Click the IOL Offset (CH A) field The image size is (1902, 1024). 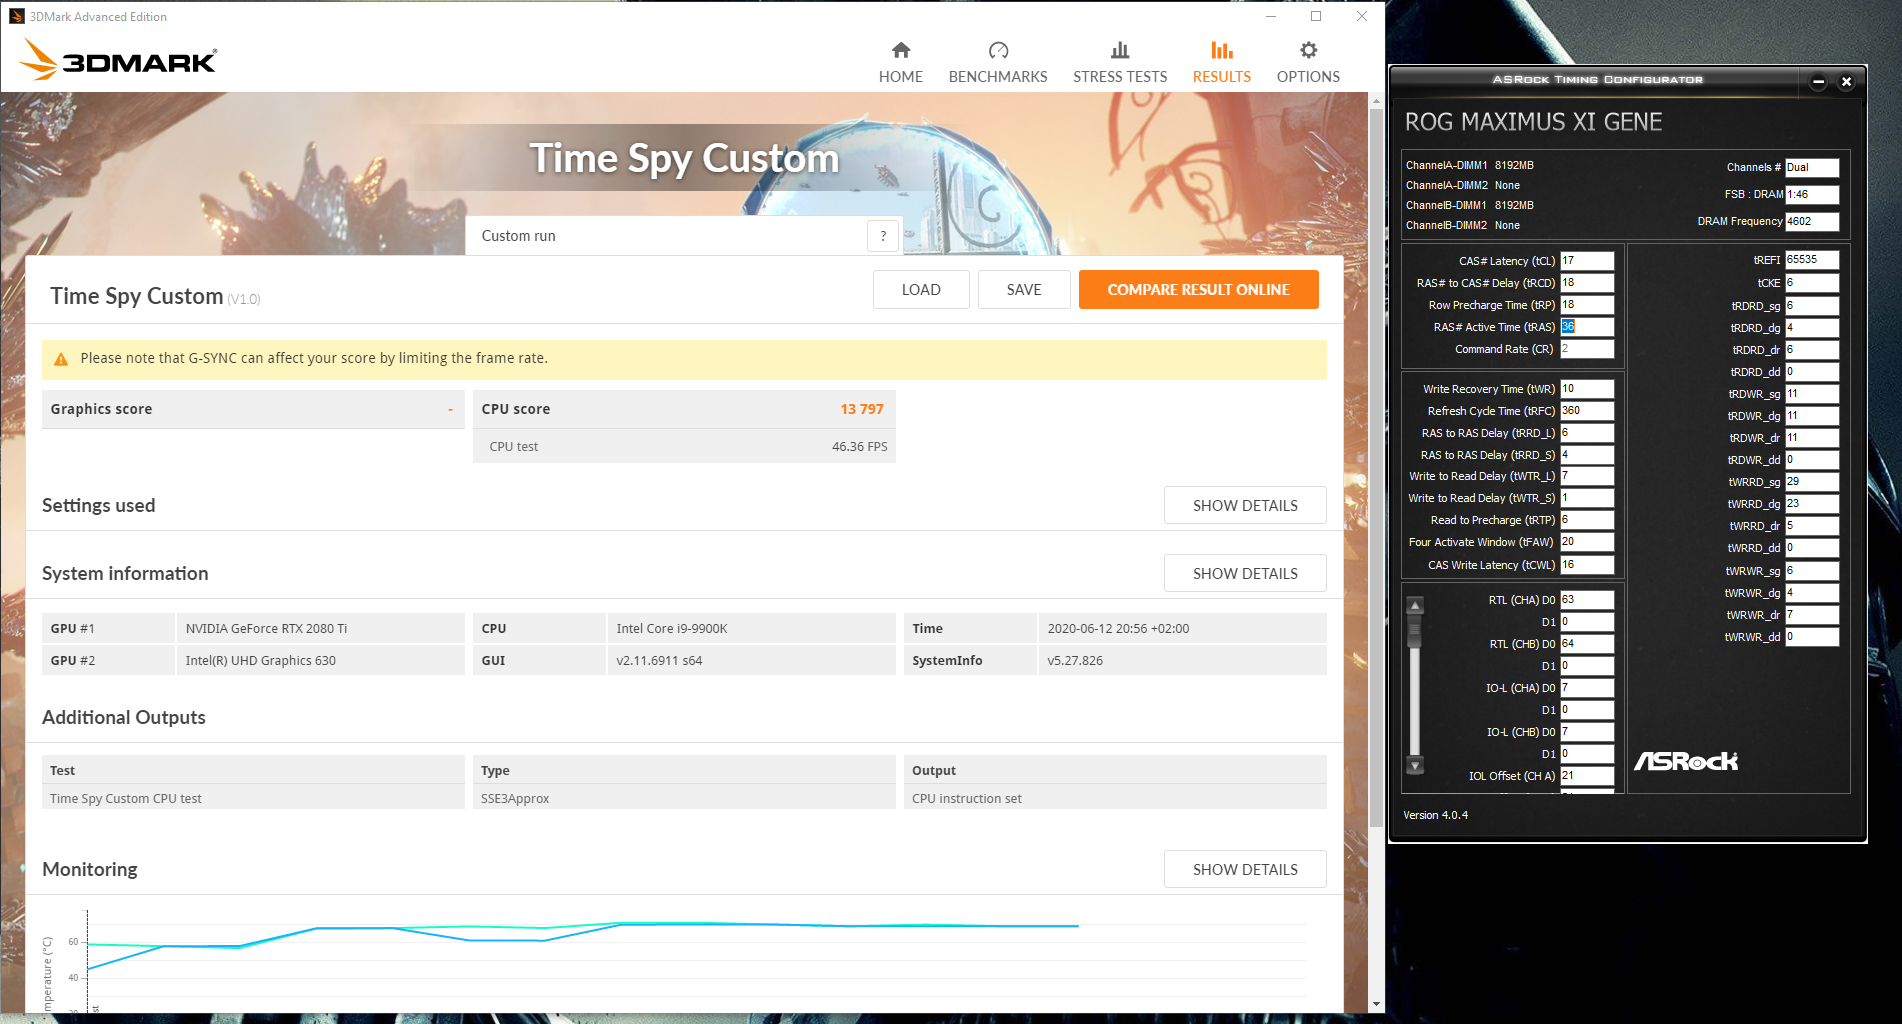[1587, 776]
